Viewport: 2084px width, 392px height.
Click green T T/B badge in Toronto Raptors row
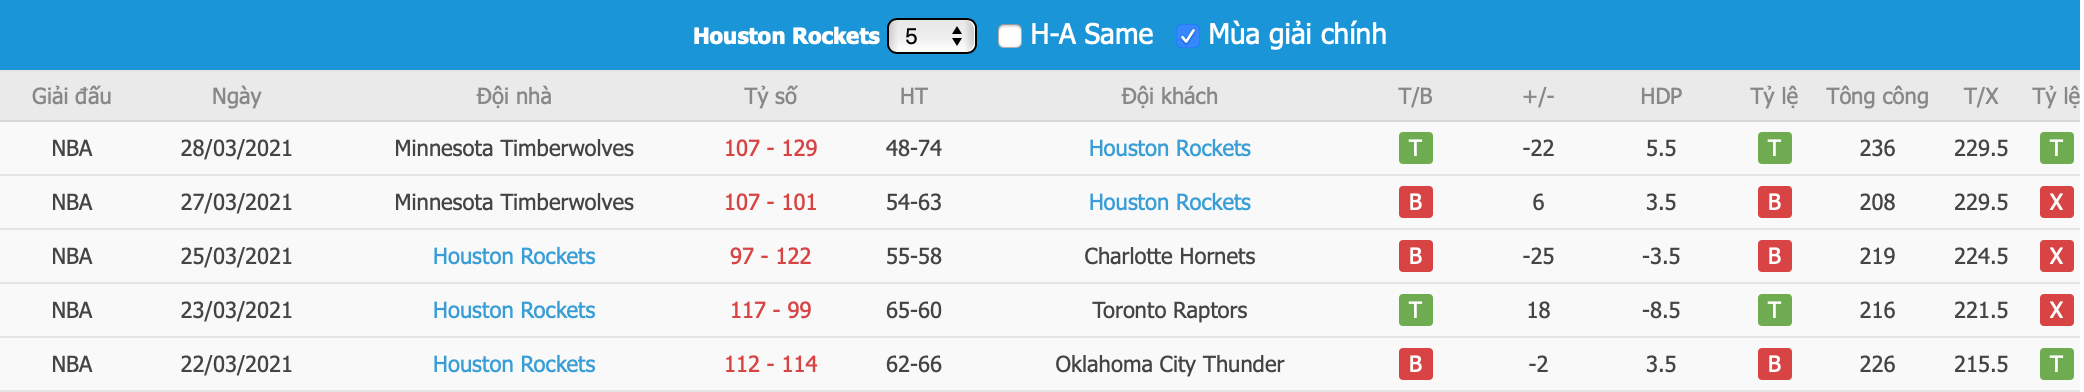click(1415, 310)
